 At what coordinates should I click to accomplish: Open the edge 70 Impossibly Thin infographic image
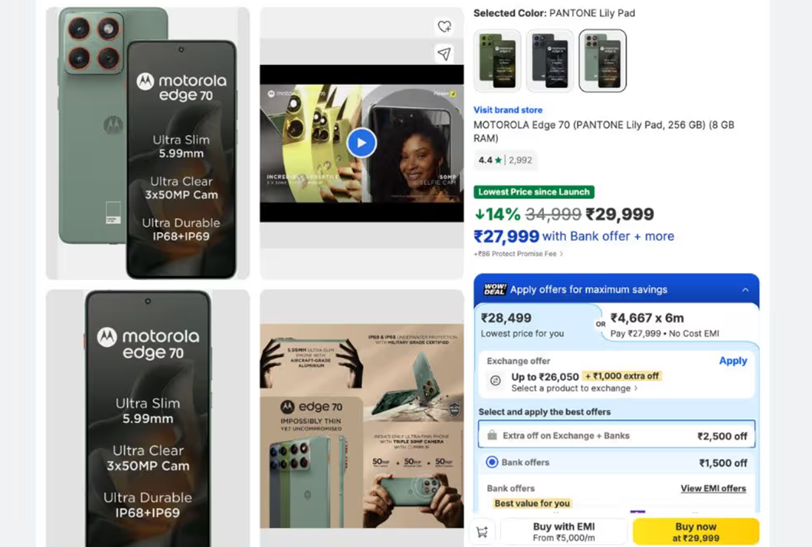click(361, 418)
